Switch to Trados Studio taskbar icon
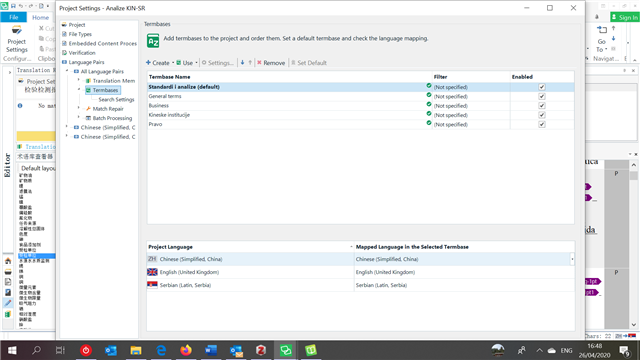 [x=286, y=350]
